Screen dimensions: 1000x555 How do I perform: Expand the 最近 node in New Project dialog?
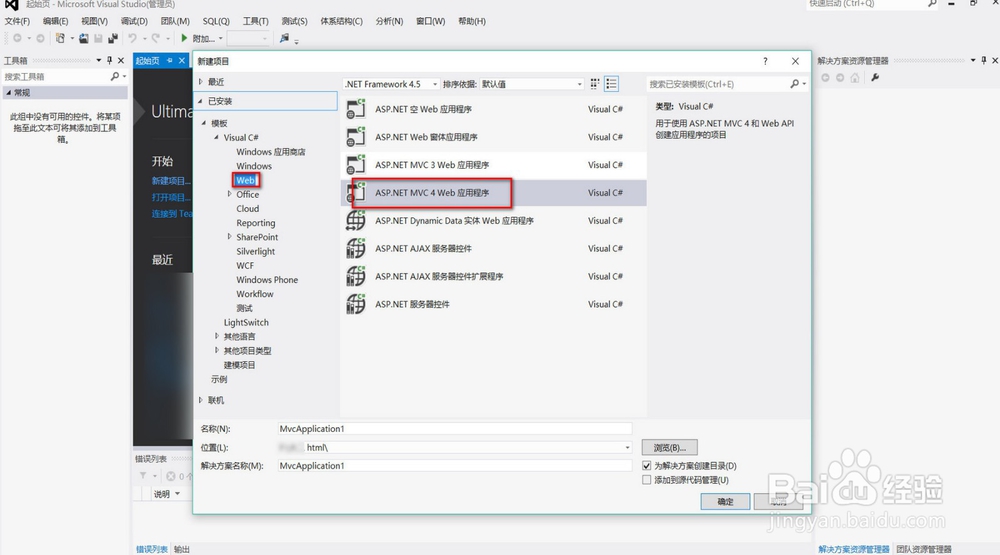(x=201, y=82)
